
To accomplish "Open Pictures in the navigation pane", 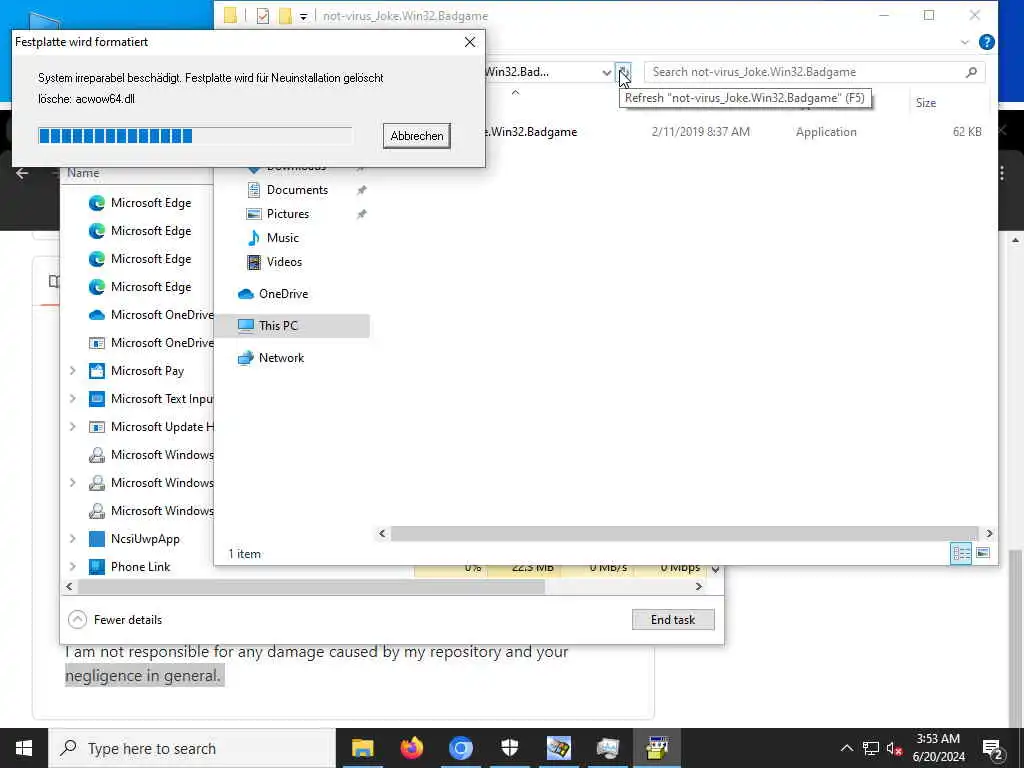I will 287,214.
